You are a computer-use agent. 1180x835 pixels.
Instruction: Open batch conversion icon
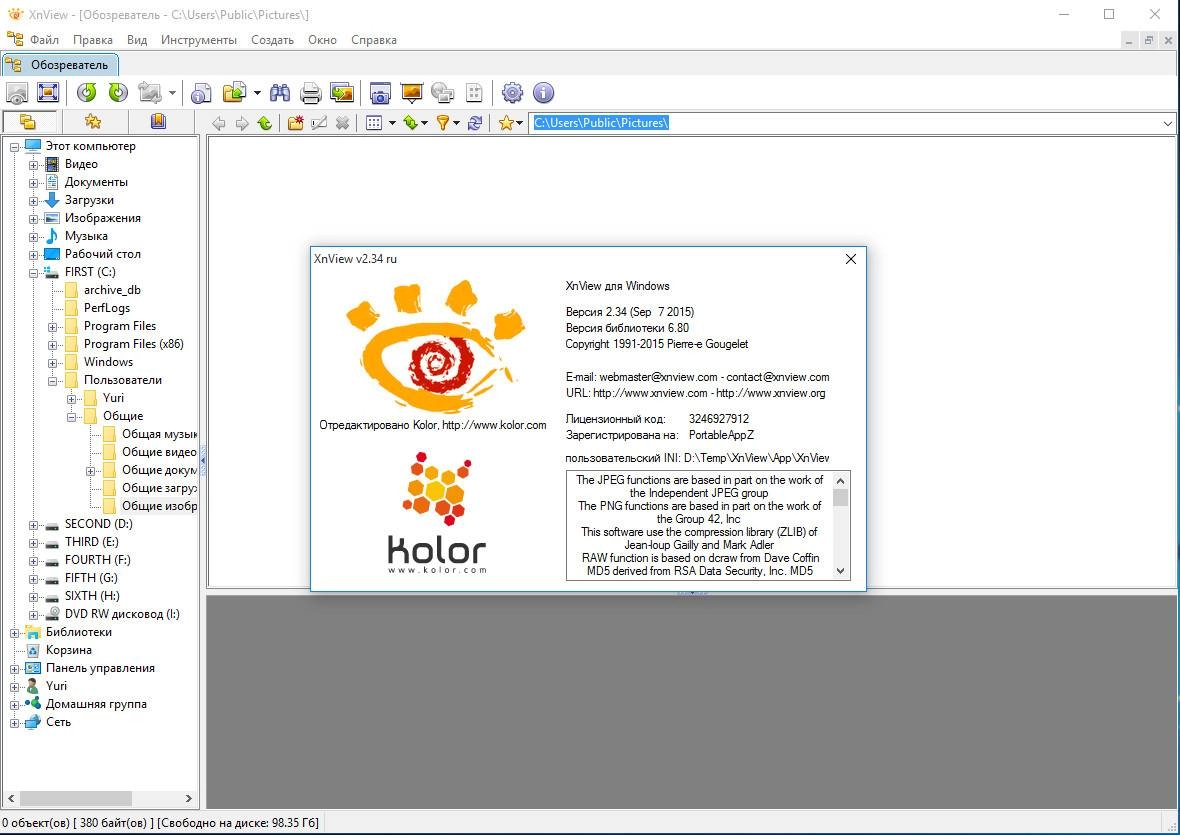[342, 93]
